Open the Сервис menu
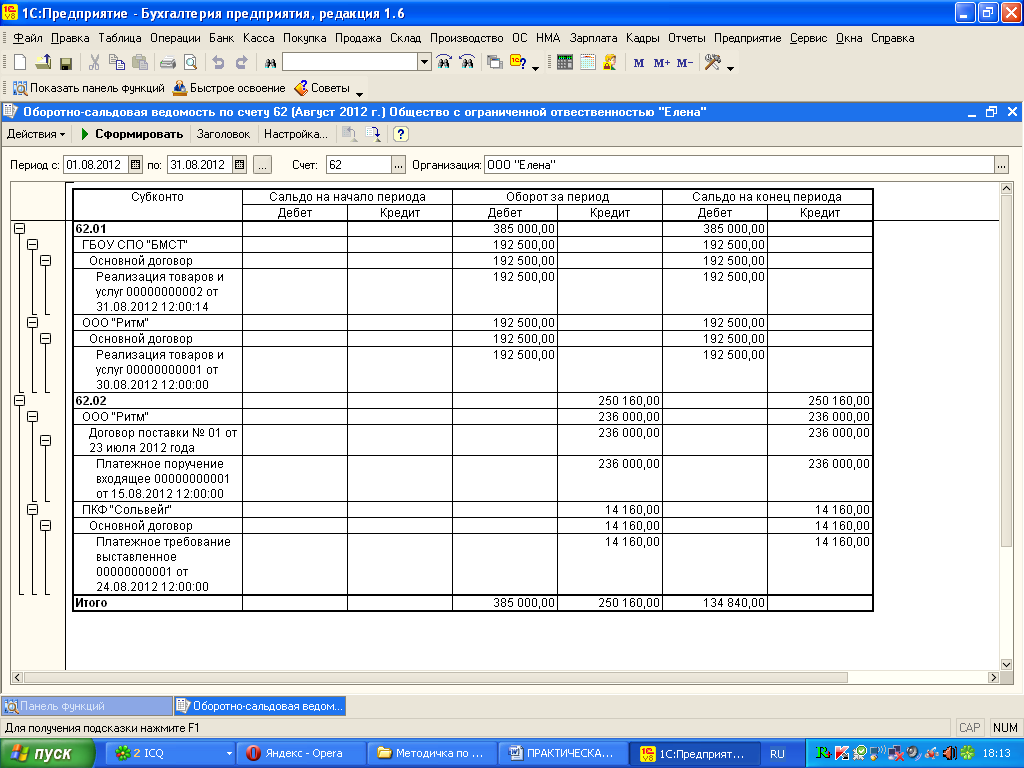Viewport: 1024px width, 768px height. tap(808, 38)
